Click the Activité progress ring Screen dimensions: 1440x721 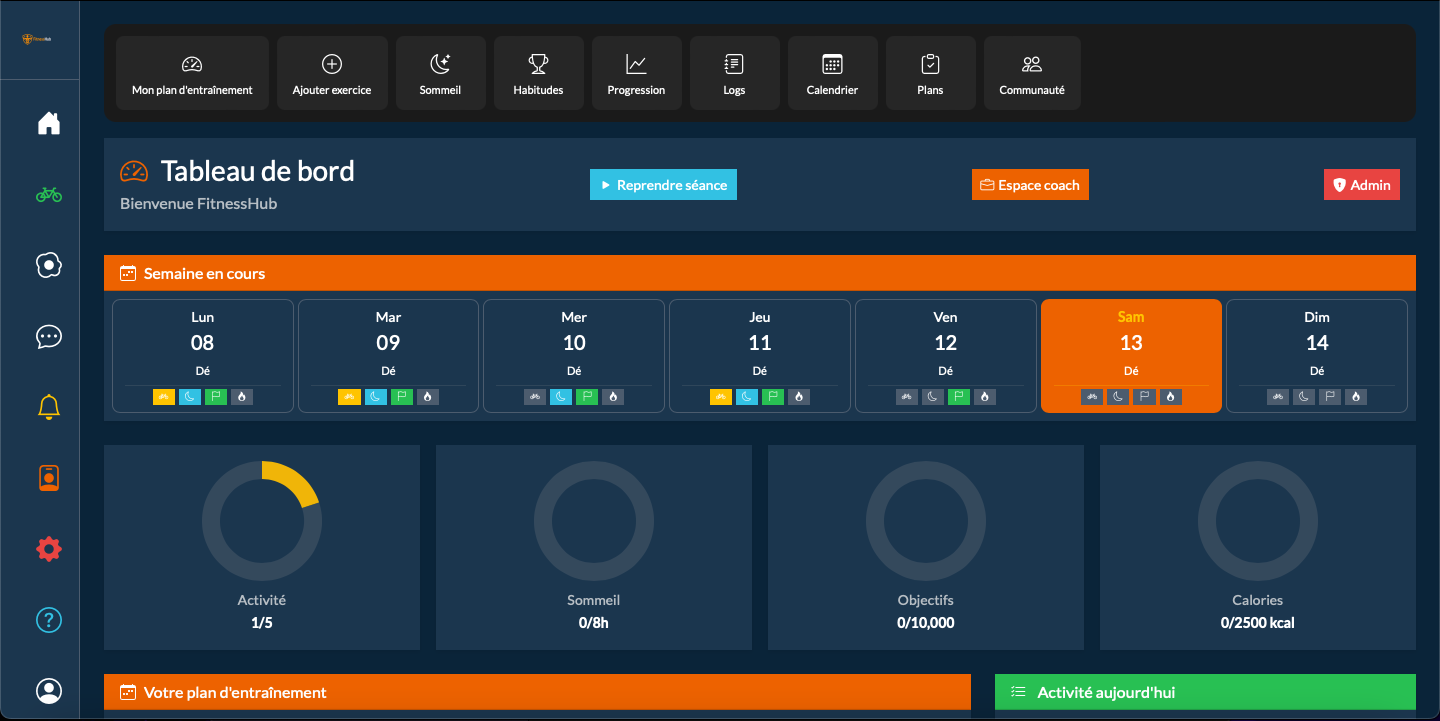pyautogui.click(x=261, y=520)
